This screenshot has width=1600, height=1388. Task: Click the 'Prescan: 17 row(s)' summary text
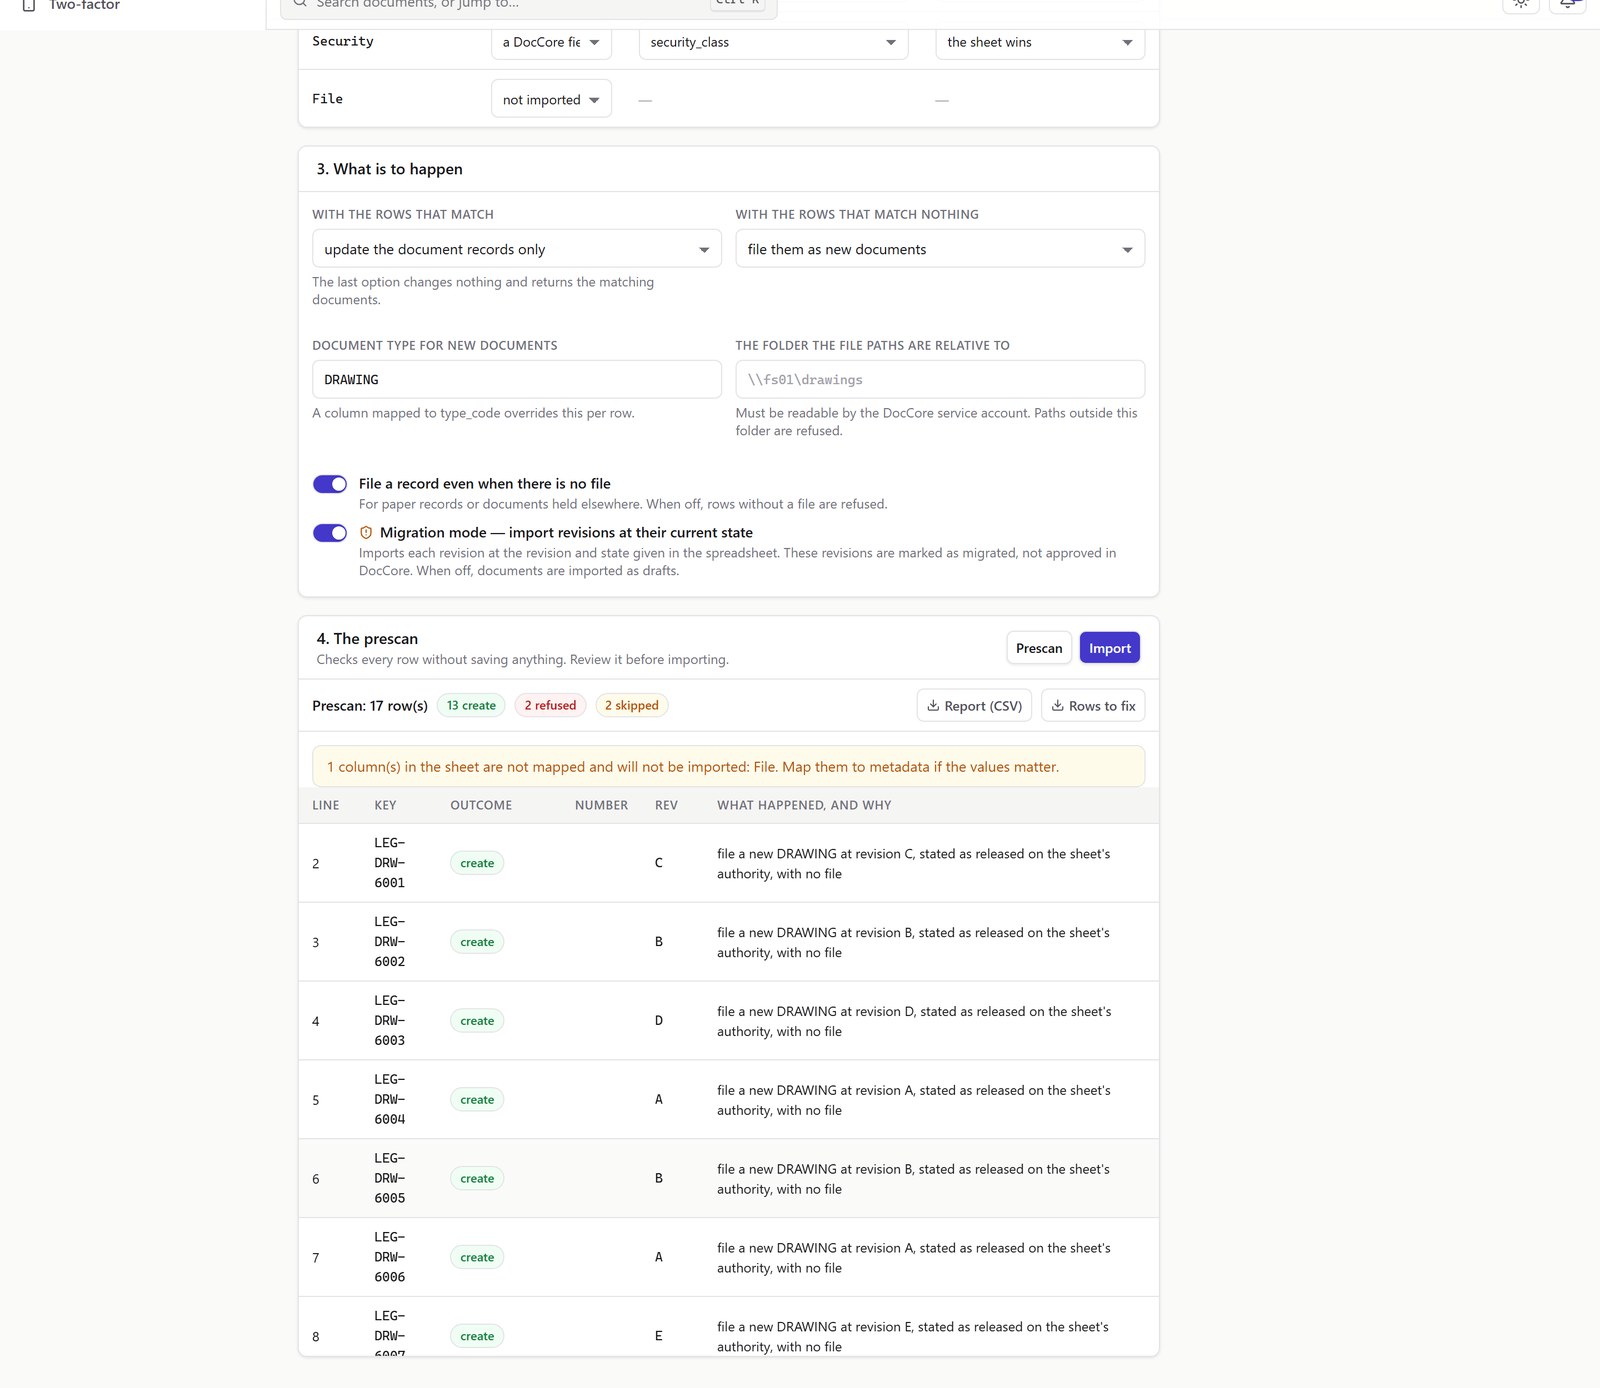(370, 706)
